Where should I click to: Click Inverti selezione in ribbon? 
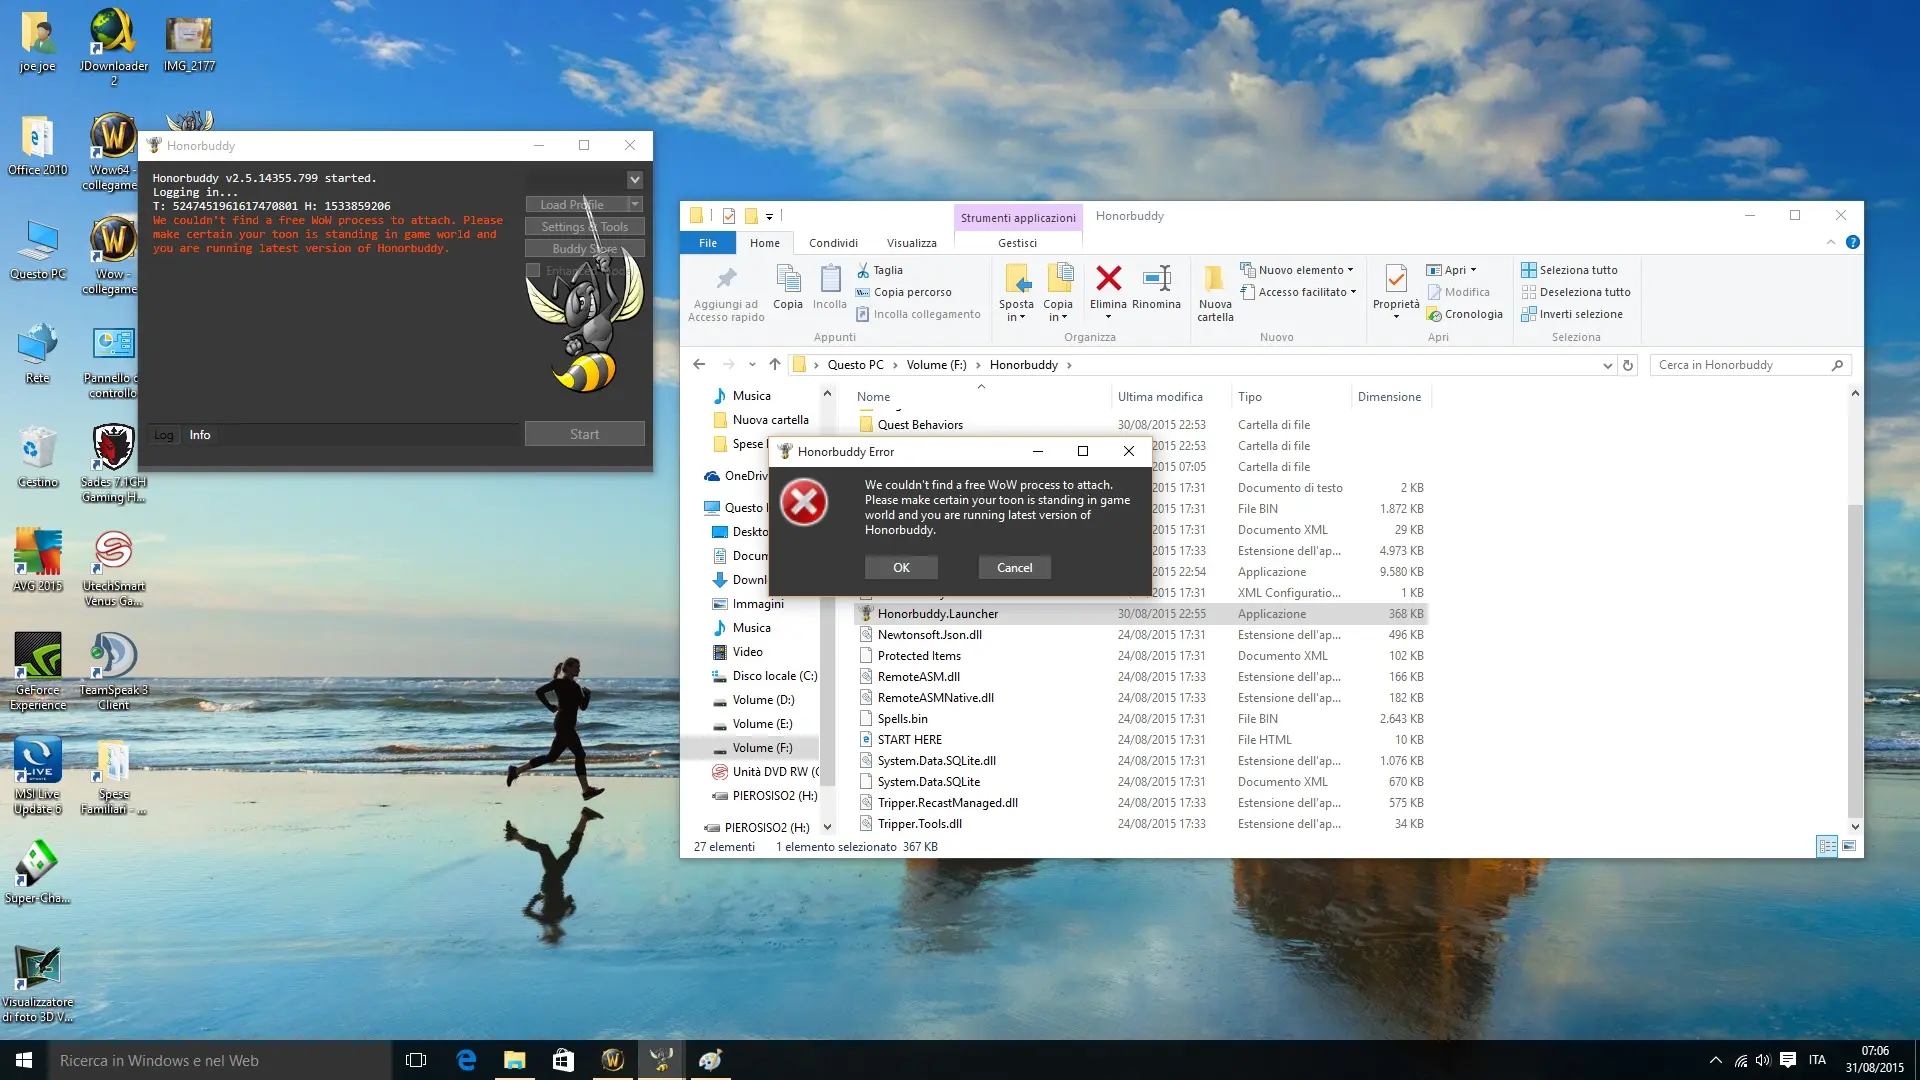coord(1572,314)
